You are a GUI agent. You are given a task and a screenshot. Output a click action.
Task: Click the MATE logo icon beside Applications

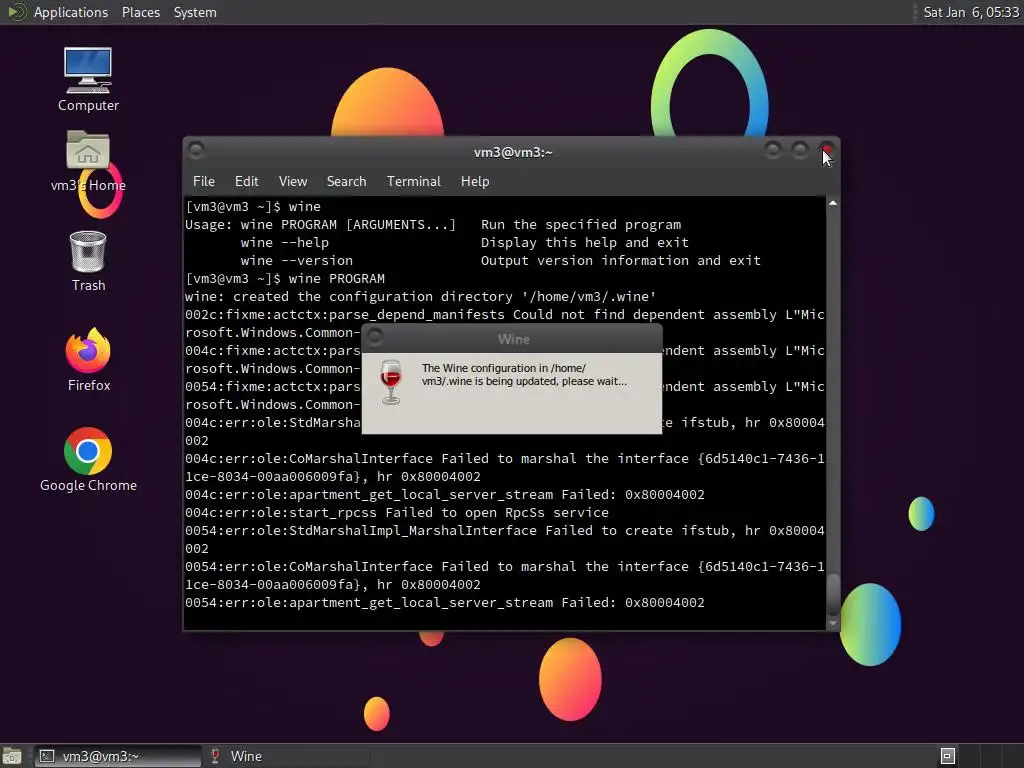[16, 12]
